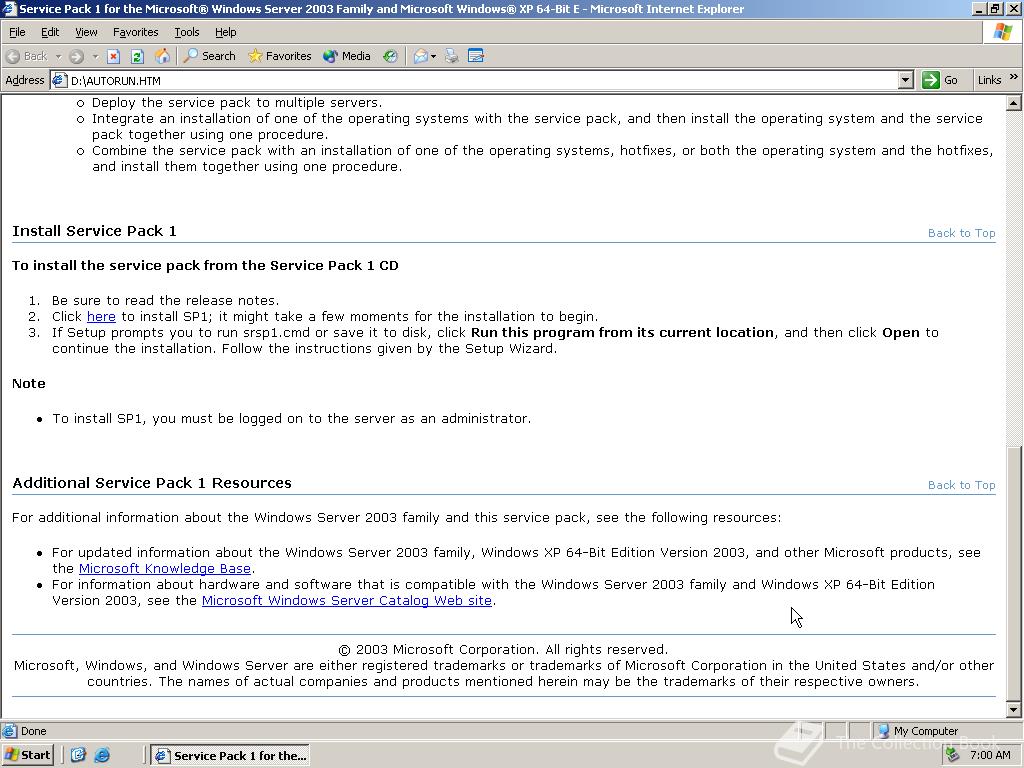Click the page icon in address bar
Image resolution: width=1024 pixels, height=768 pixels.
(59, 80)
